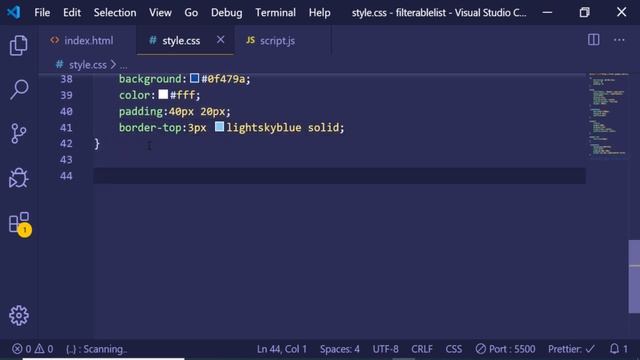Screen dimensions: 640x360
Task: Click the vertical scrollbar thumb
Action: tap(634, 276)
